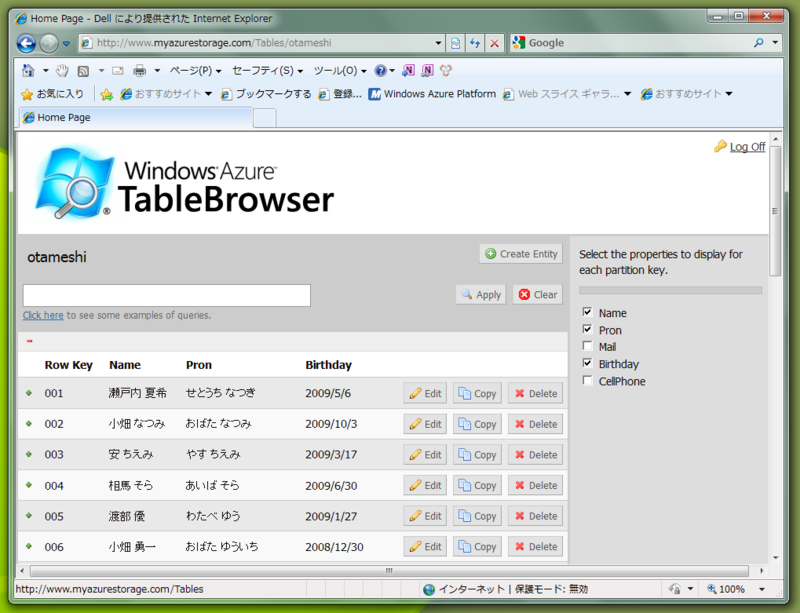Click the Create Entity button
Screen dimensions: 800x613
521,254
